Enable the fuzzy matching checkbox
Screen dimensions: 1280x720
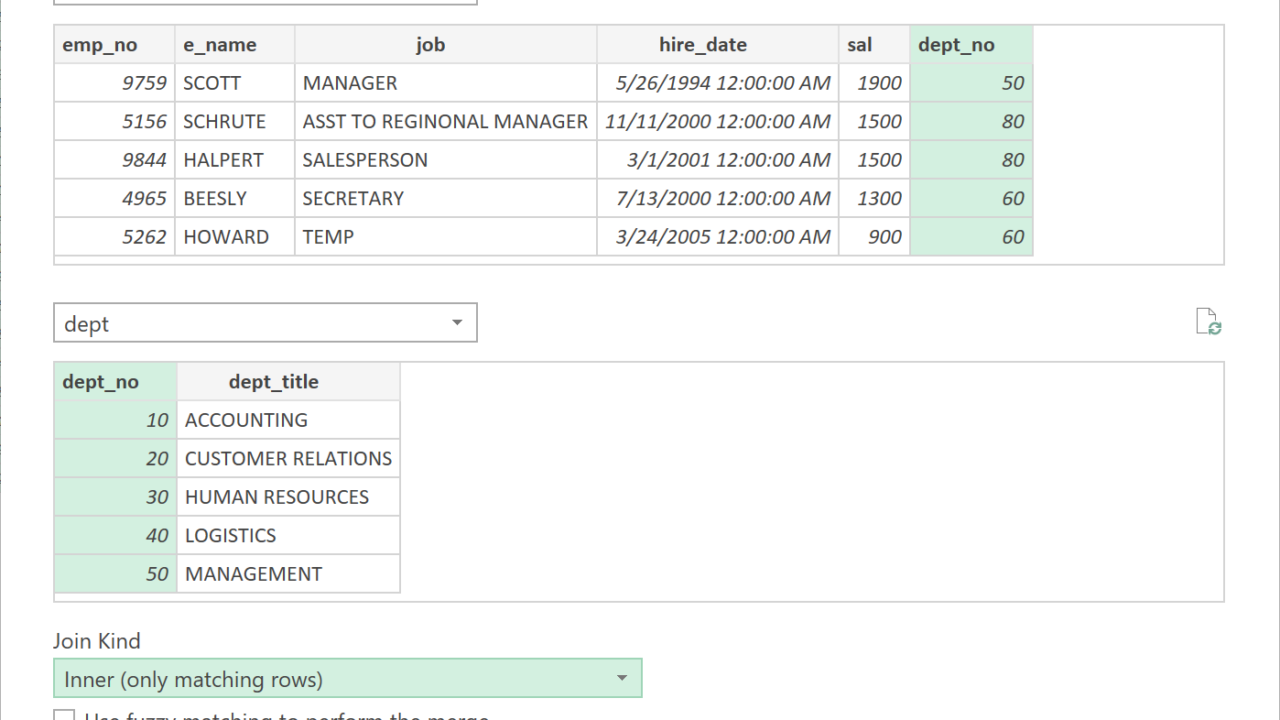click(64, 716)
